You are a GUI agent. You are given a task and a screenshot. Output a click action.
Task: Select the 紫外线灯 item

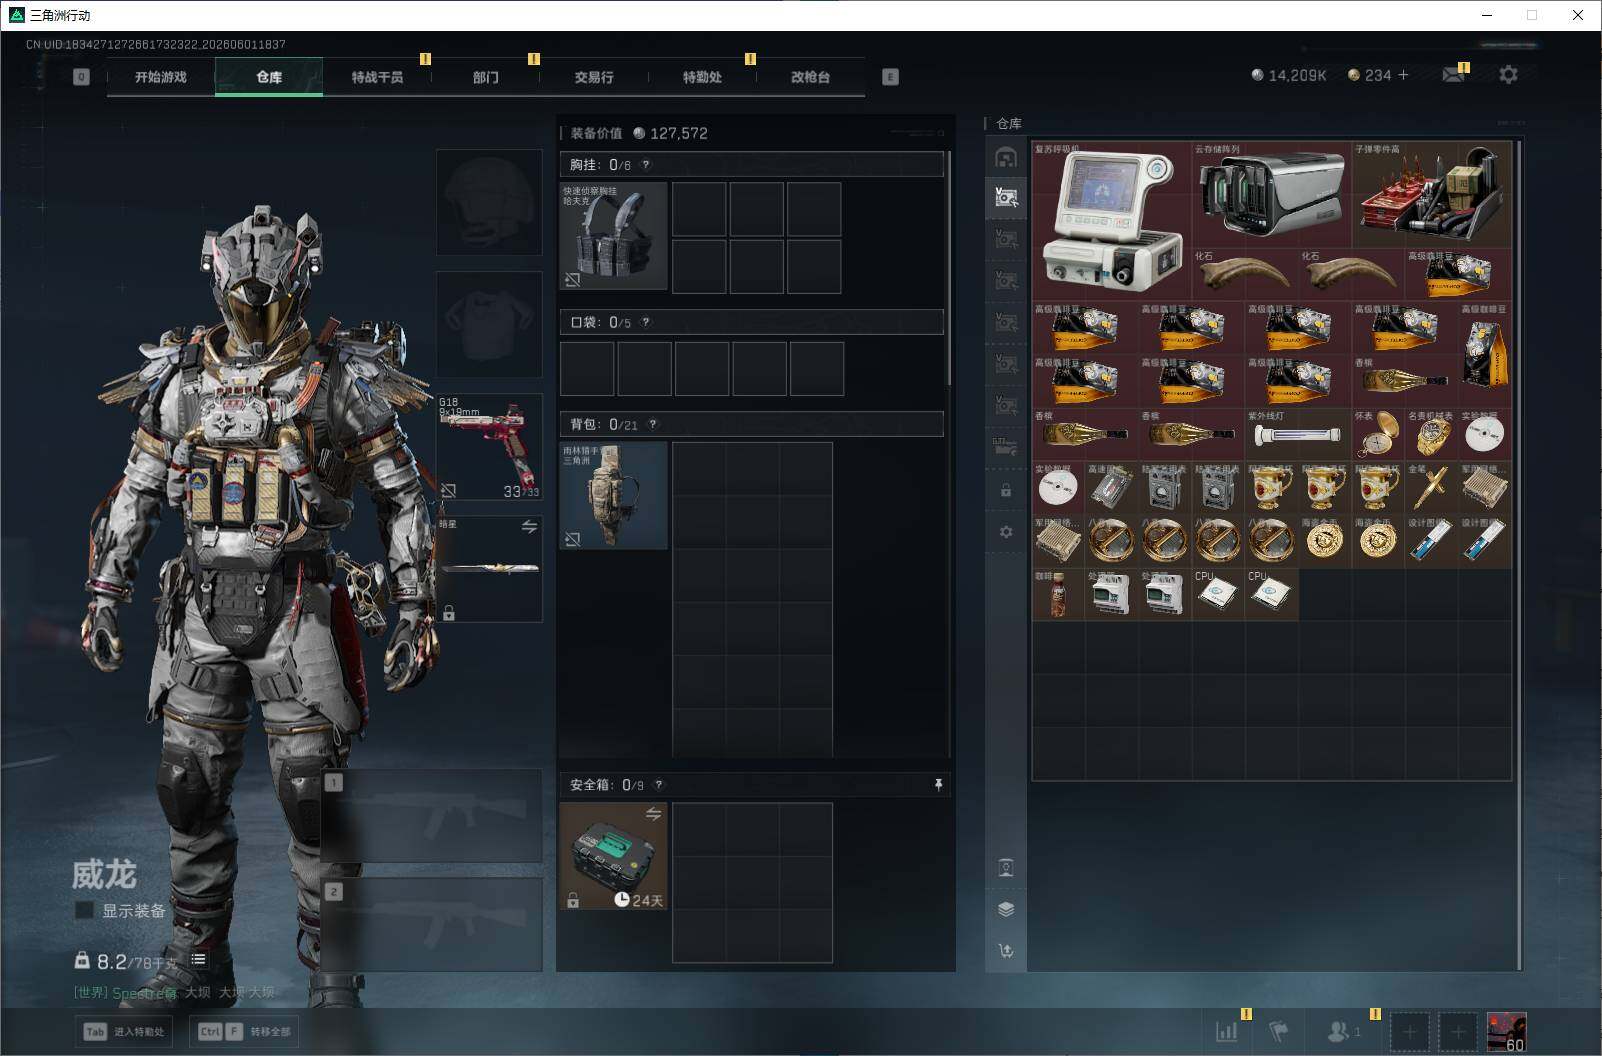[1297, 434]
